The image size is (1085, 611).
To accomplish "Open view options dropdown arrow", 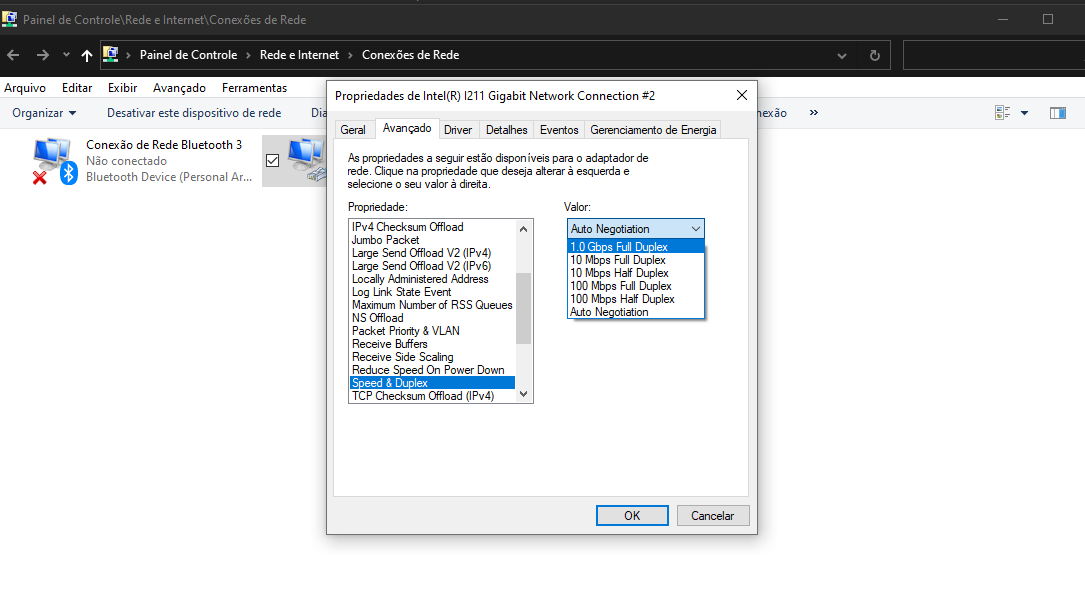I will point(1025,113).
